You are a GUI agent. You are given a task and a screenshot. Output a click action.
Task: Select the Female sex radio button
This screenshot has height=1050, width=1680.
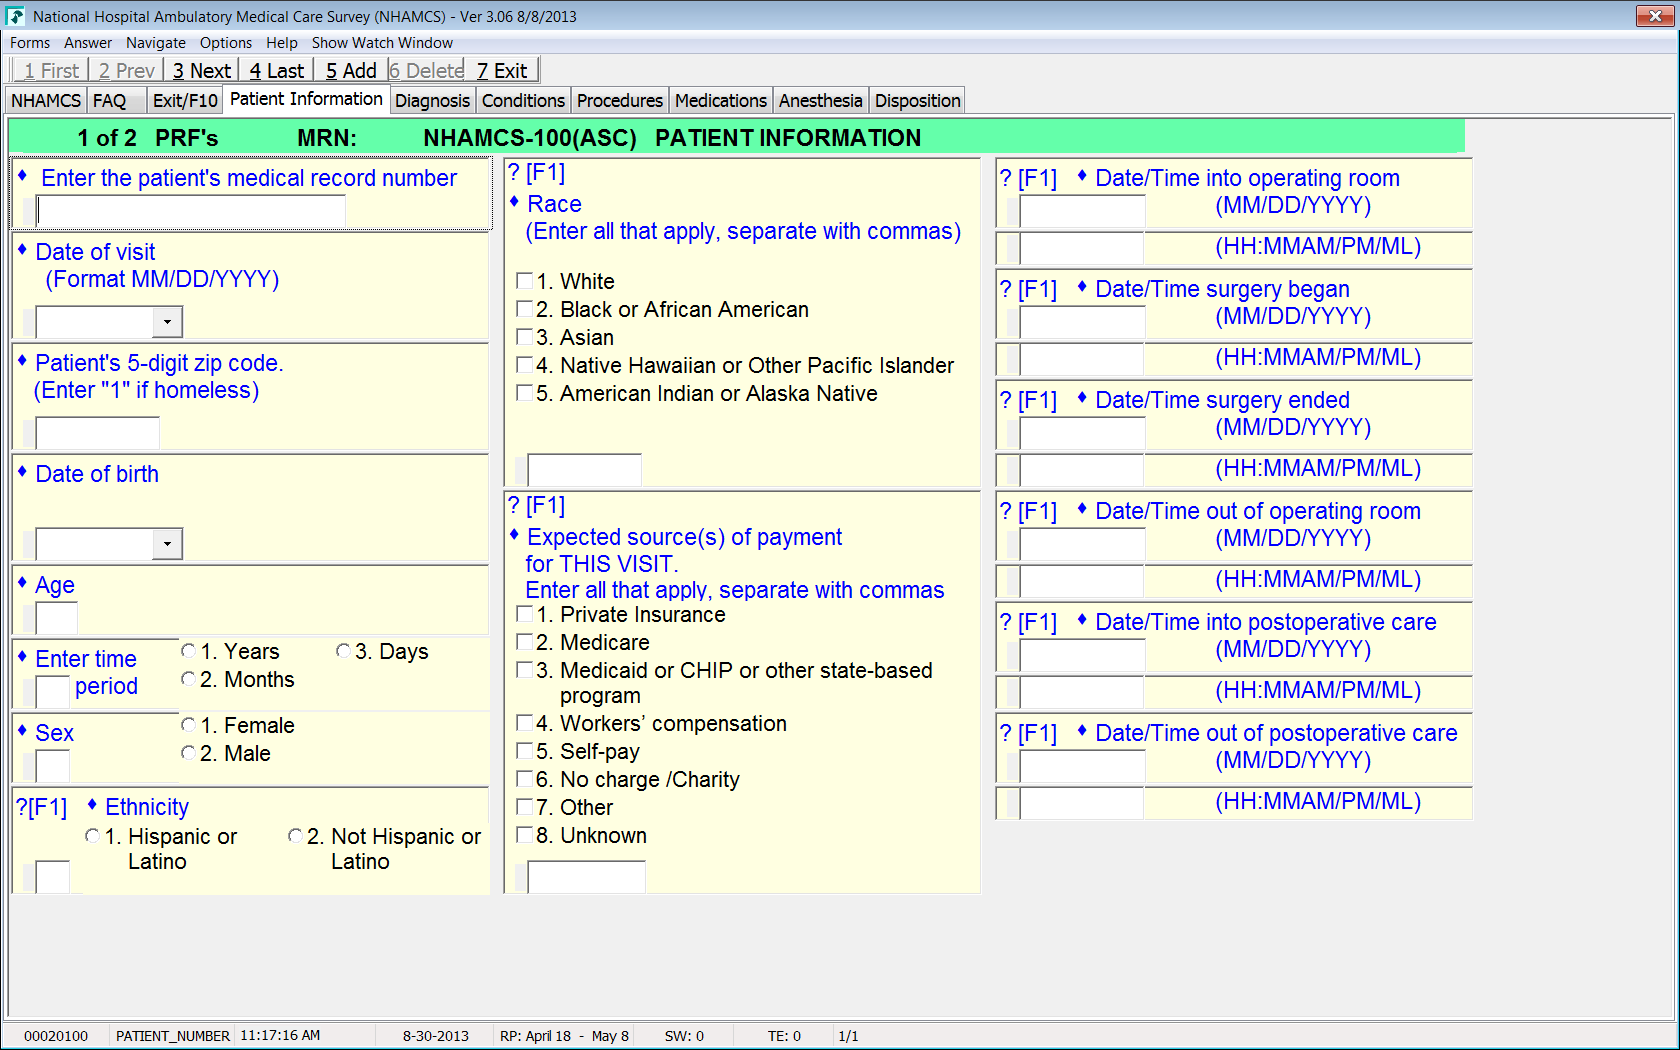[x=188, y=725]
